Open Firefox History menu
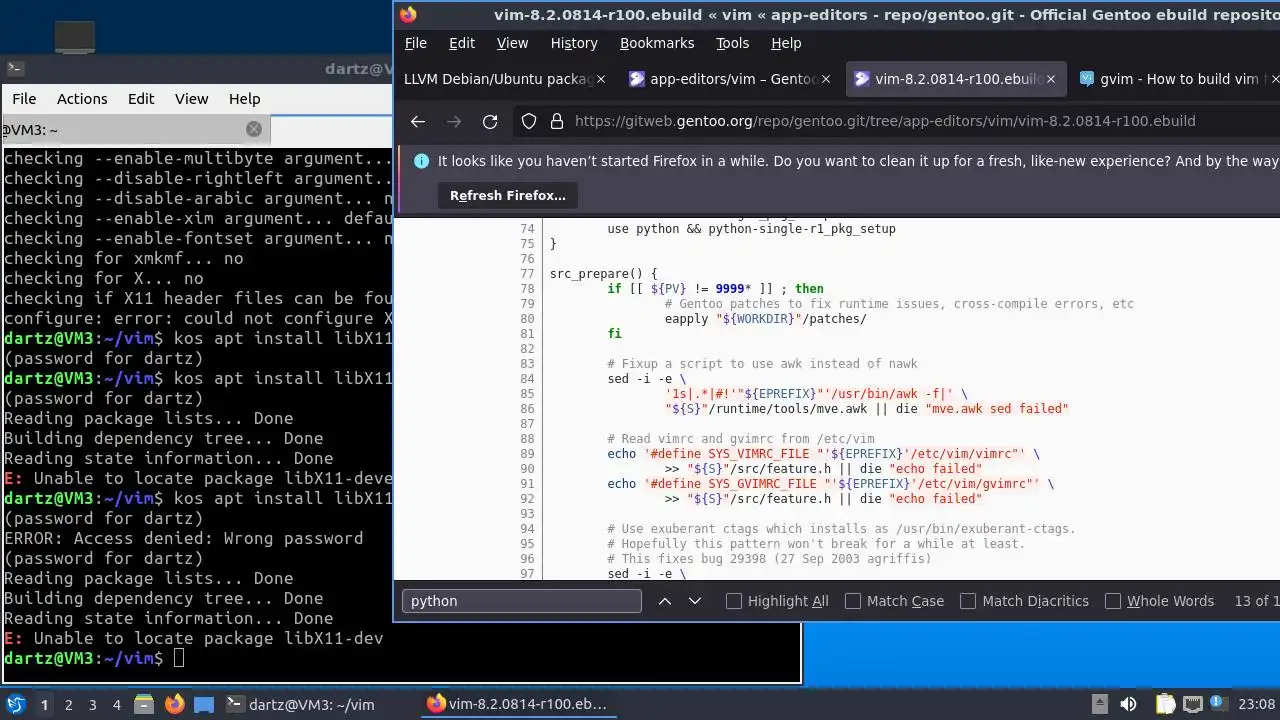 [x=574, y=43]
